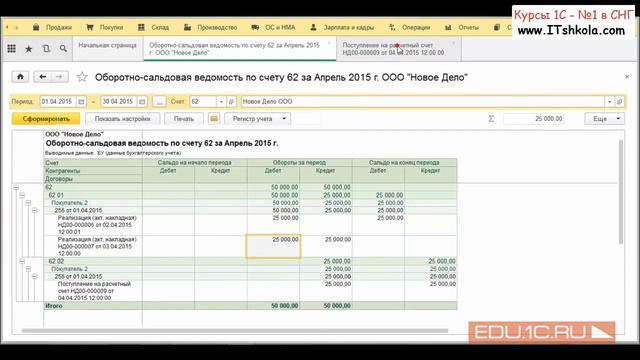Open the calendar for the end date 30.04.2015
640x360 pixels.
point(142,102)
